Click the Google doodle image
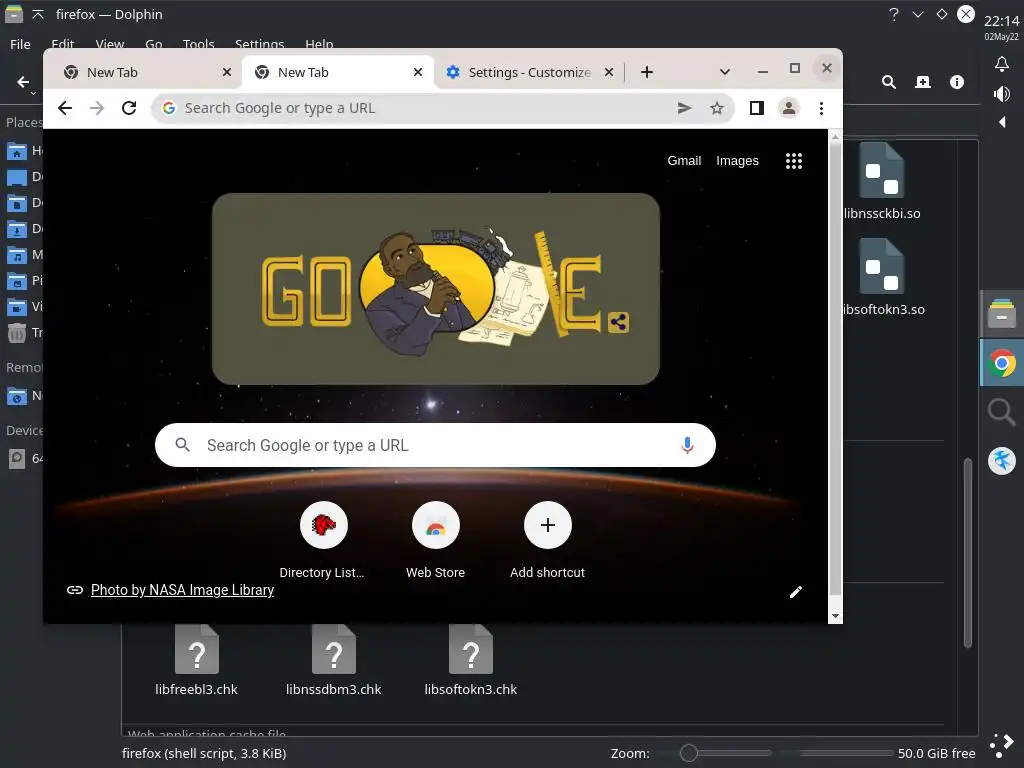The width and height of the screenshot is (1024, 768). (x=436, y=289)
